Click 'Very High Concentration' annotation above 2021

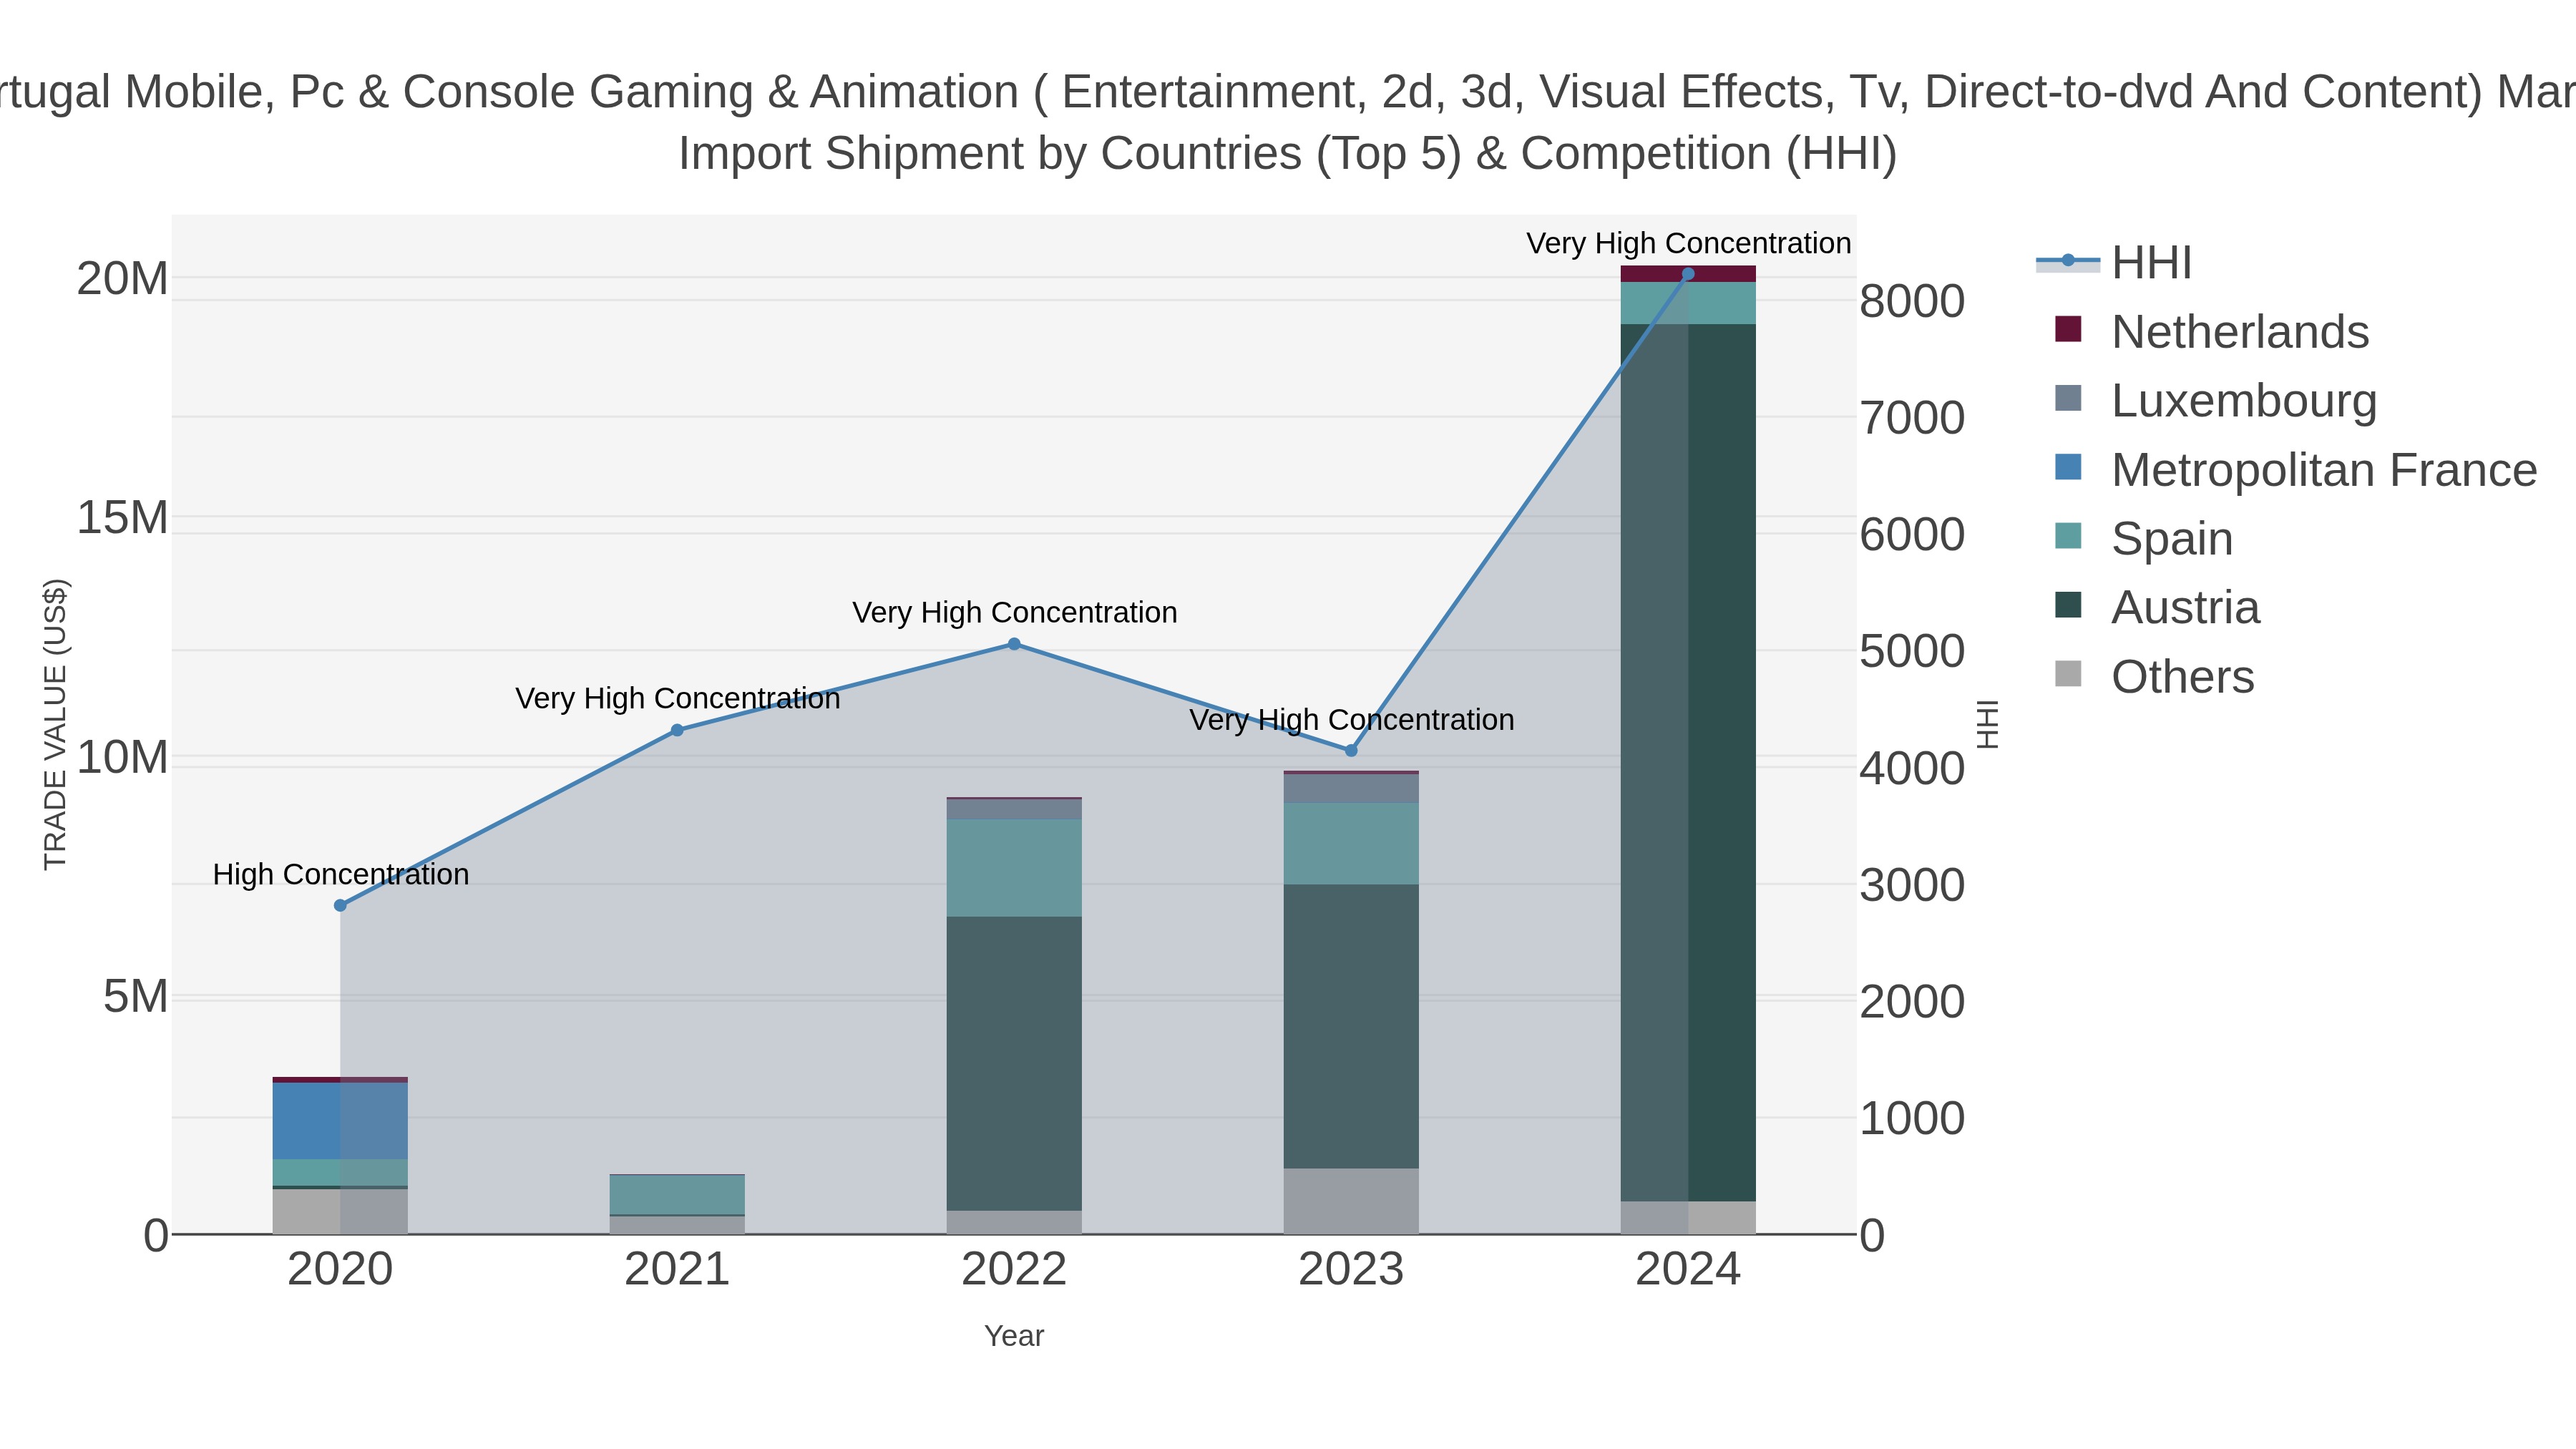point(677,698)
